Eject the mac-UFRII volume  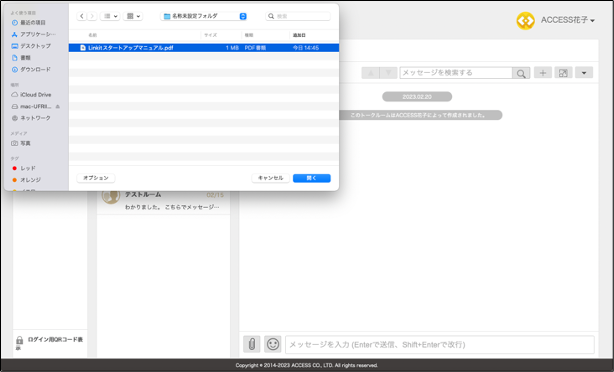click(58, 107)
